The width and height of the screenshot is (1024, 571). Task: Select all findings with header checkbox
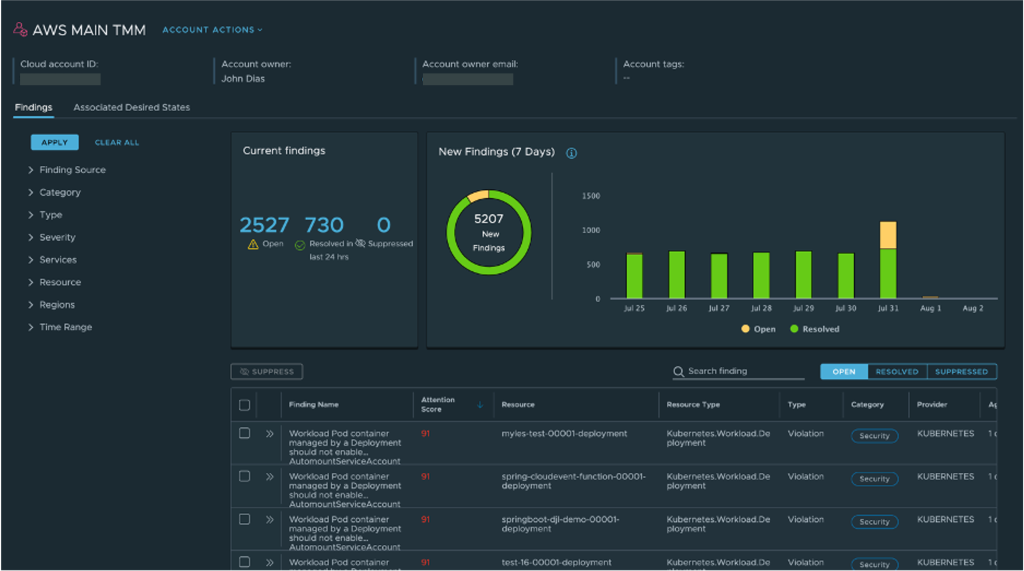(x=244, y=405)
